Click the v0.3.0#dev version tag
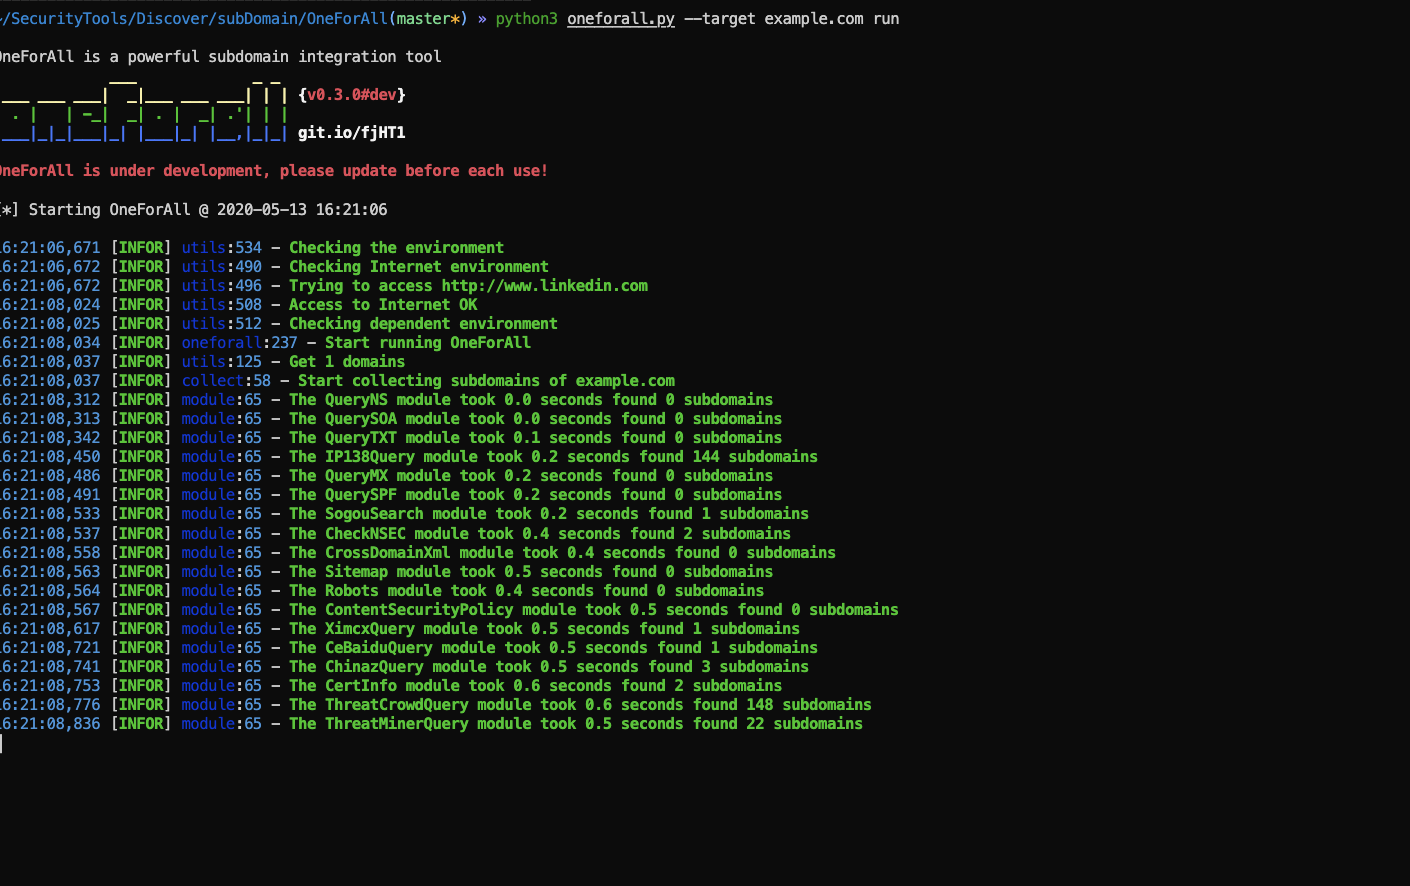 tap(351, 95)
